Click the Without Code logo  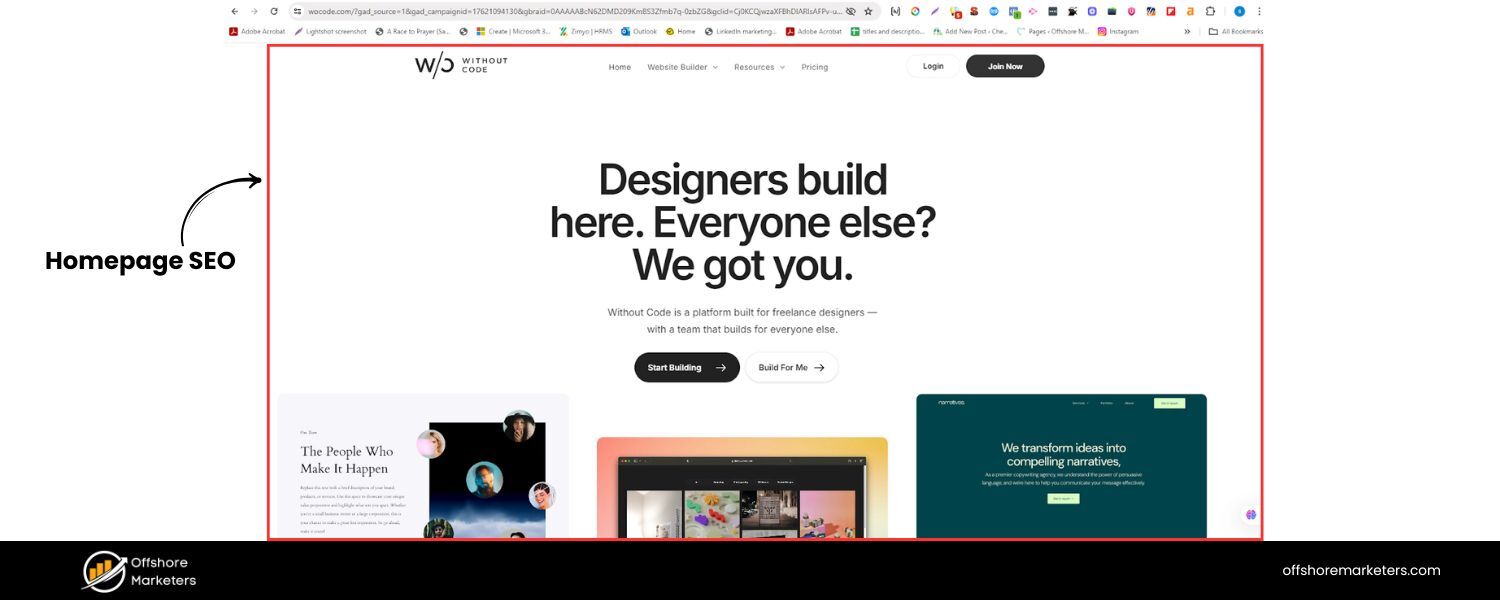[460, 64]
